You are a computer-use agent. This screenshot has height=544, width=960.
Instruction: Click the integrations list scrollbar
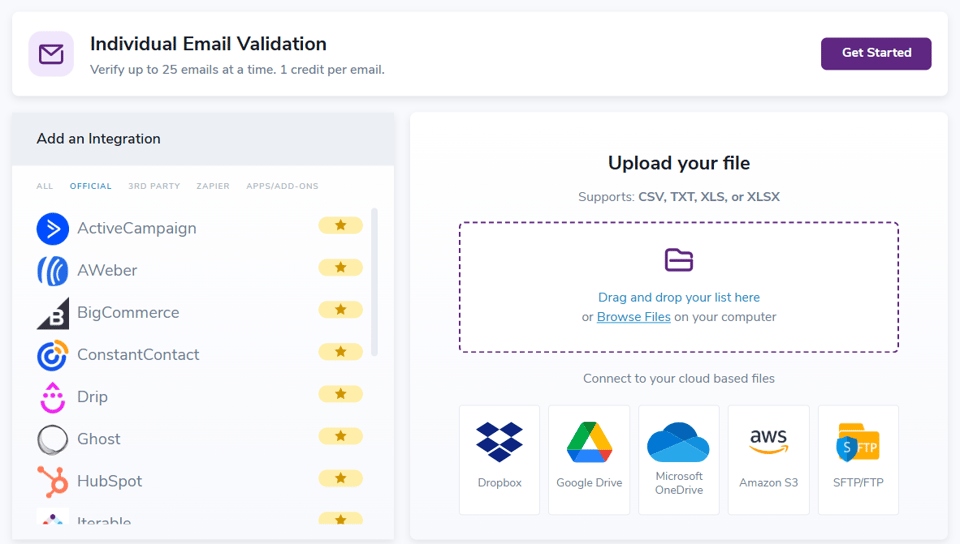[x=374, y=282]
